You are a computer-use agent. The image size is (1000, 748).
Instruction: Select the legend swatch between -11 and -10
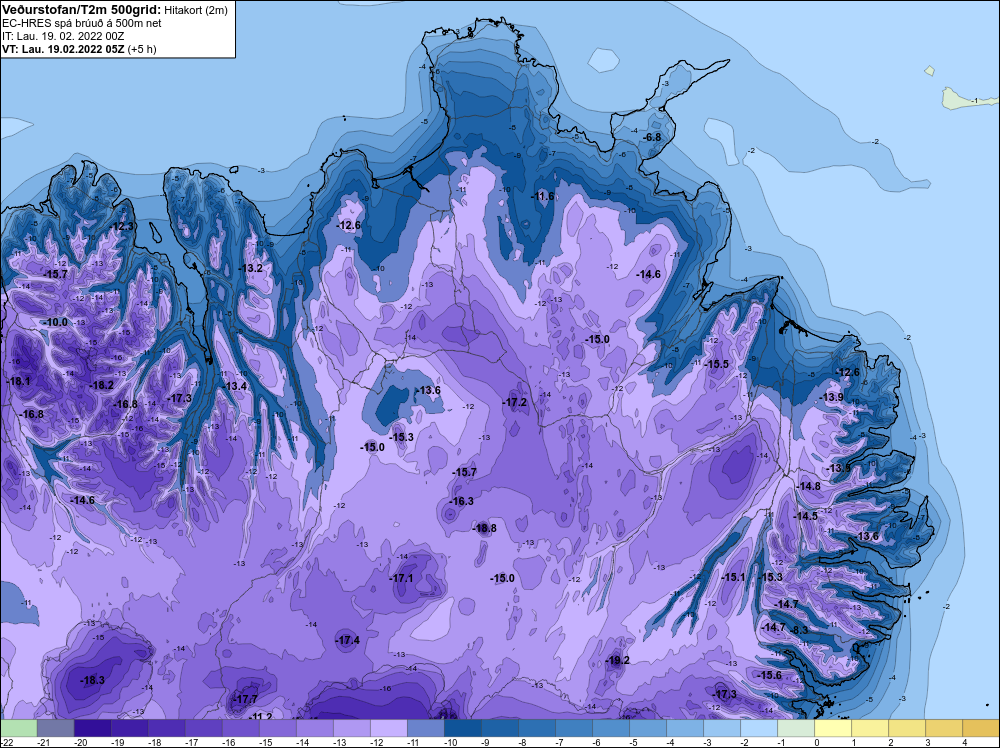click(425, 728)
